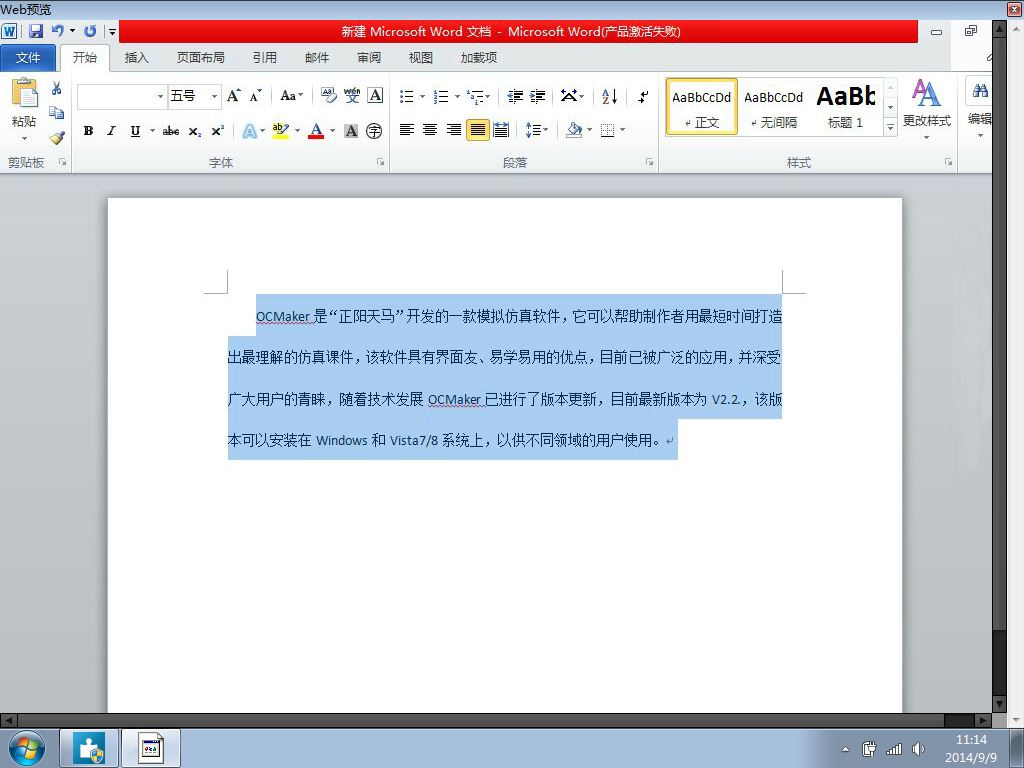
Task: Toggle underline formatting
Action: point(135,131)
